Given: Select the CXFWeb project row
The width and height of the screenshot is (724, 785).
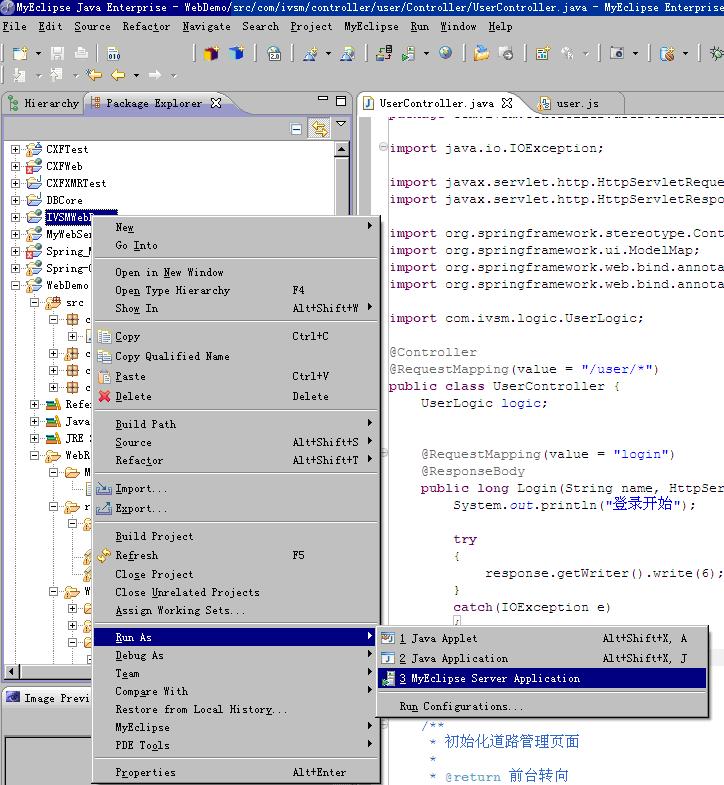Looking at the screenshot, I should point(64,166).
